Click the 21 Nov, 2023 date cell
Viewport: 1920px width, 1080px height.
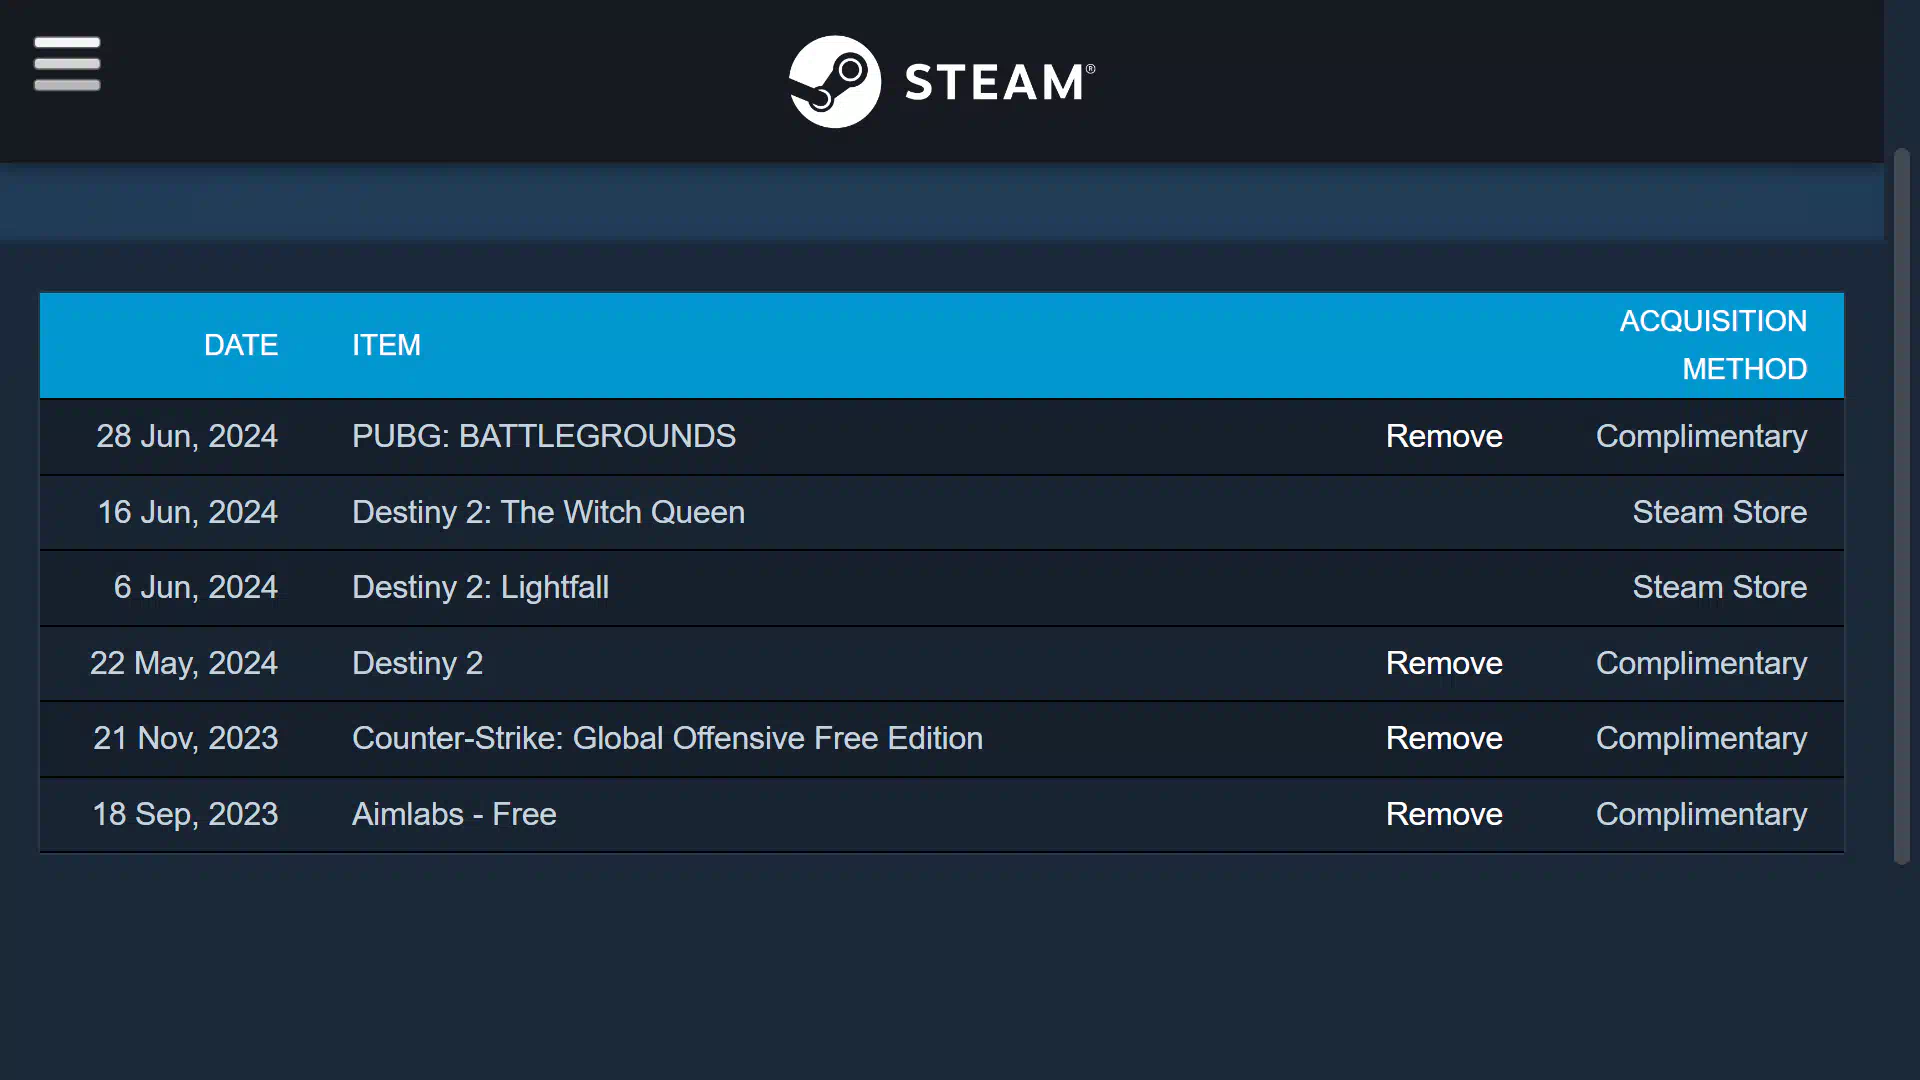[x=186, y=739]
